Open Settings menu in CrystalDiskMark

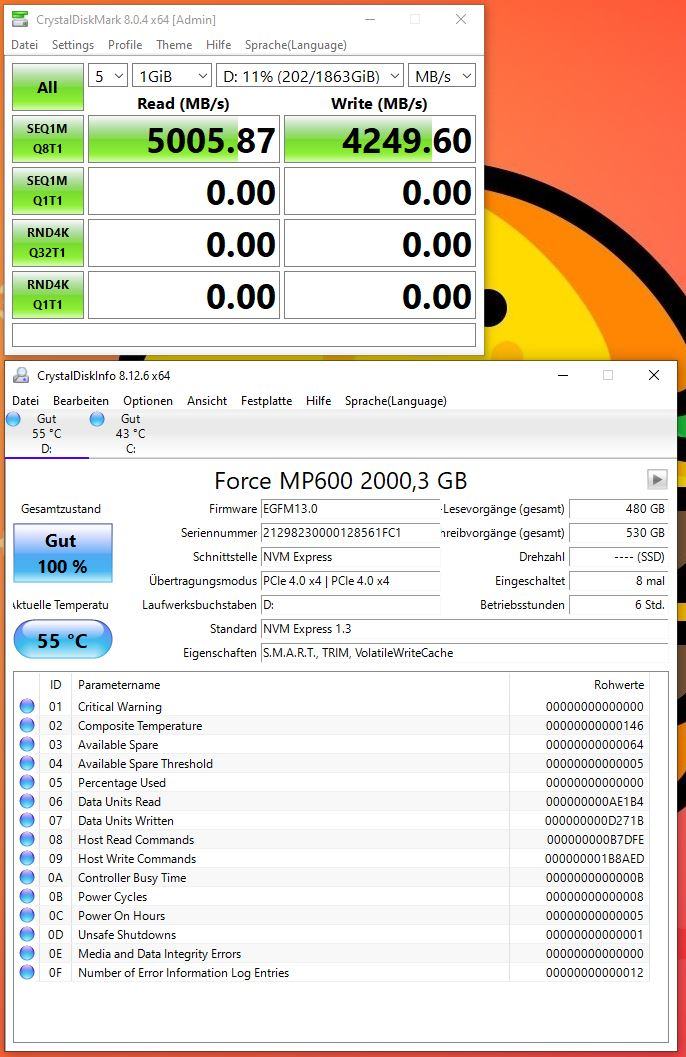[73, 44]
